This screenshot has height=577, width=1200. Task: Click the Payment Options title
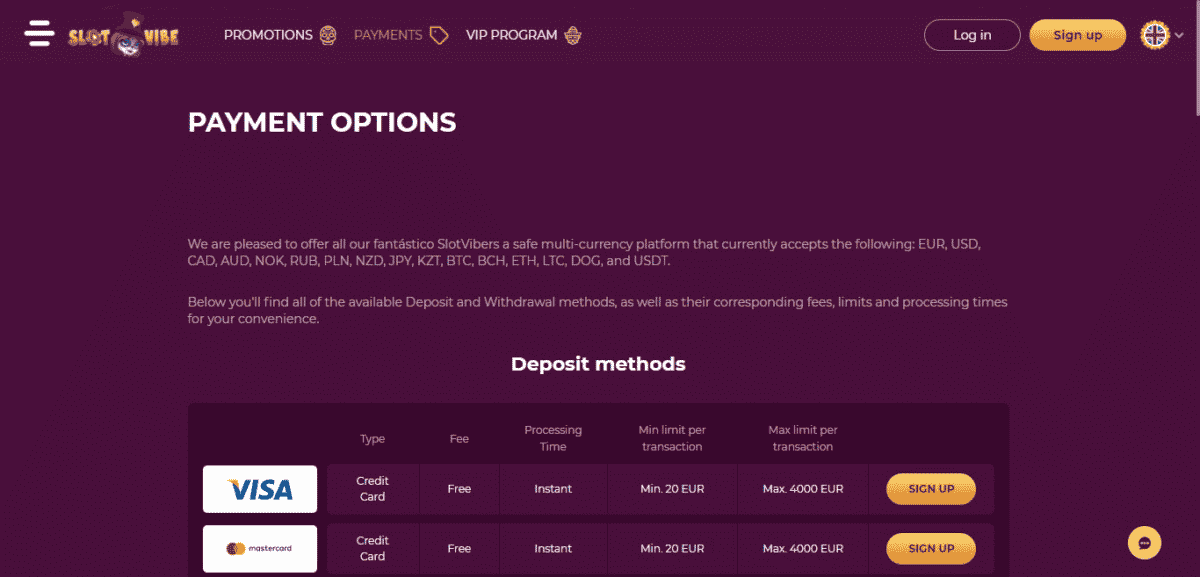322,122
